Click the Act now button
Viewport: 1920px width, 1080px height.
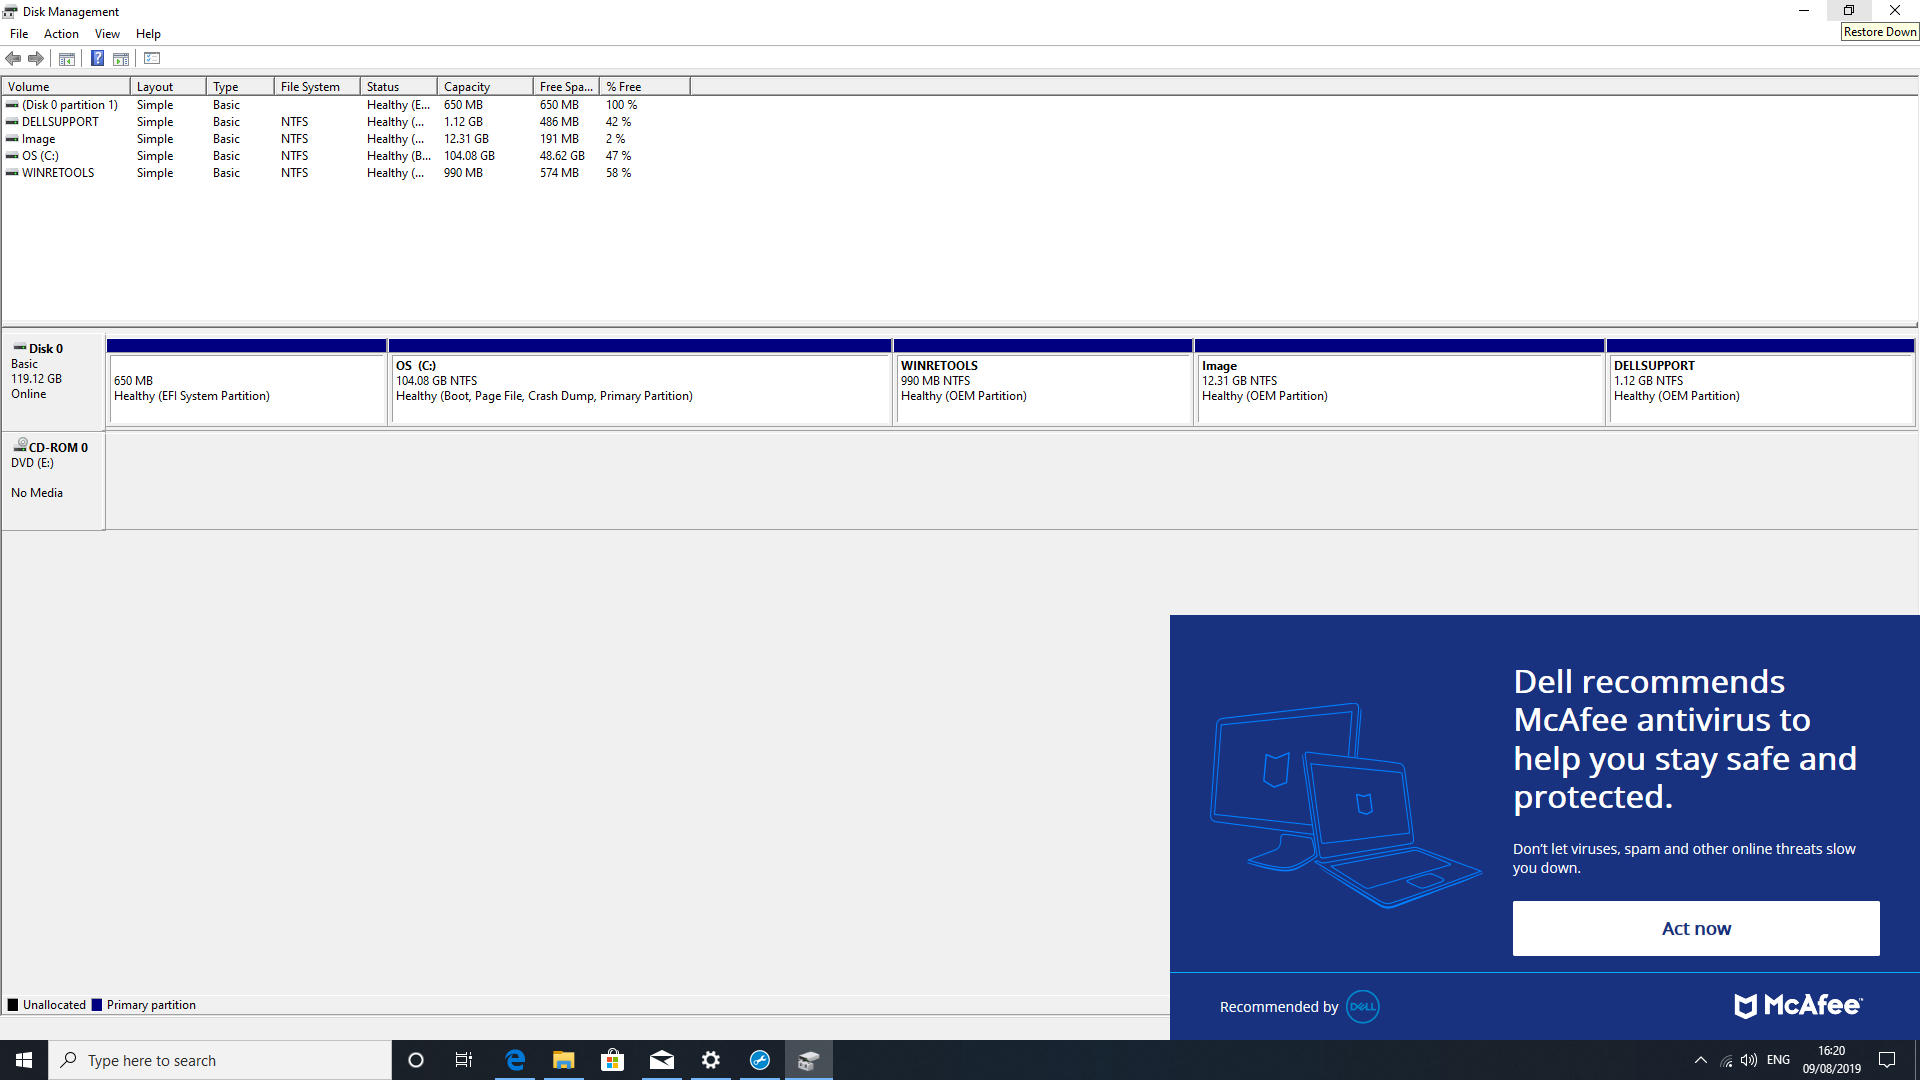pos(1695,928)
